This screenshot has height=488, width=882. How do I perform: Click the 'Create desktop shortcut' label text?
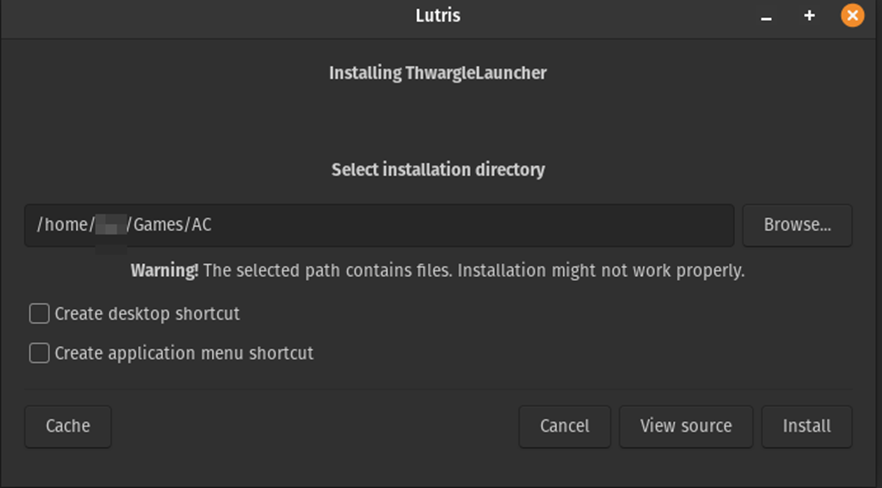(x=147, y=314)
